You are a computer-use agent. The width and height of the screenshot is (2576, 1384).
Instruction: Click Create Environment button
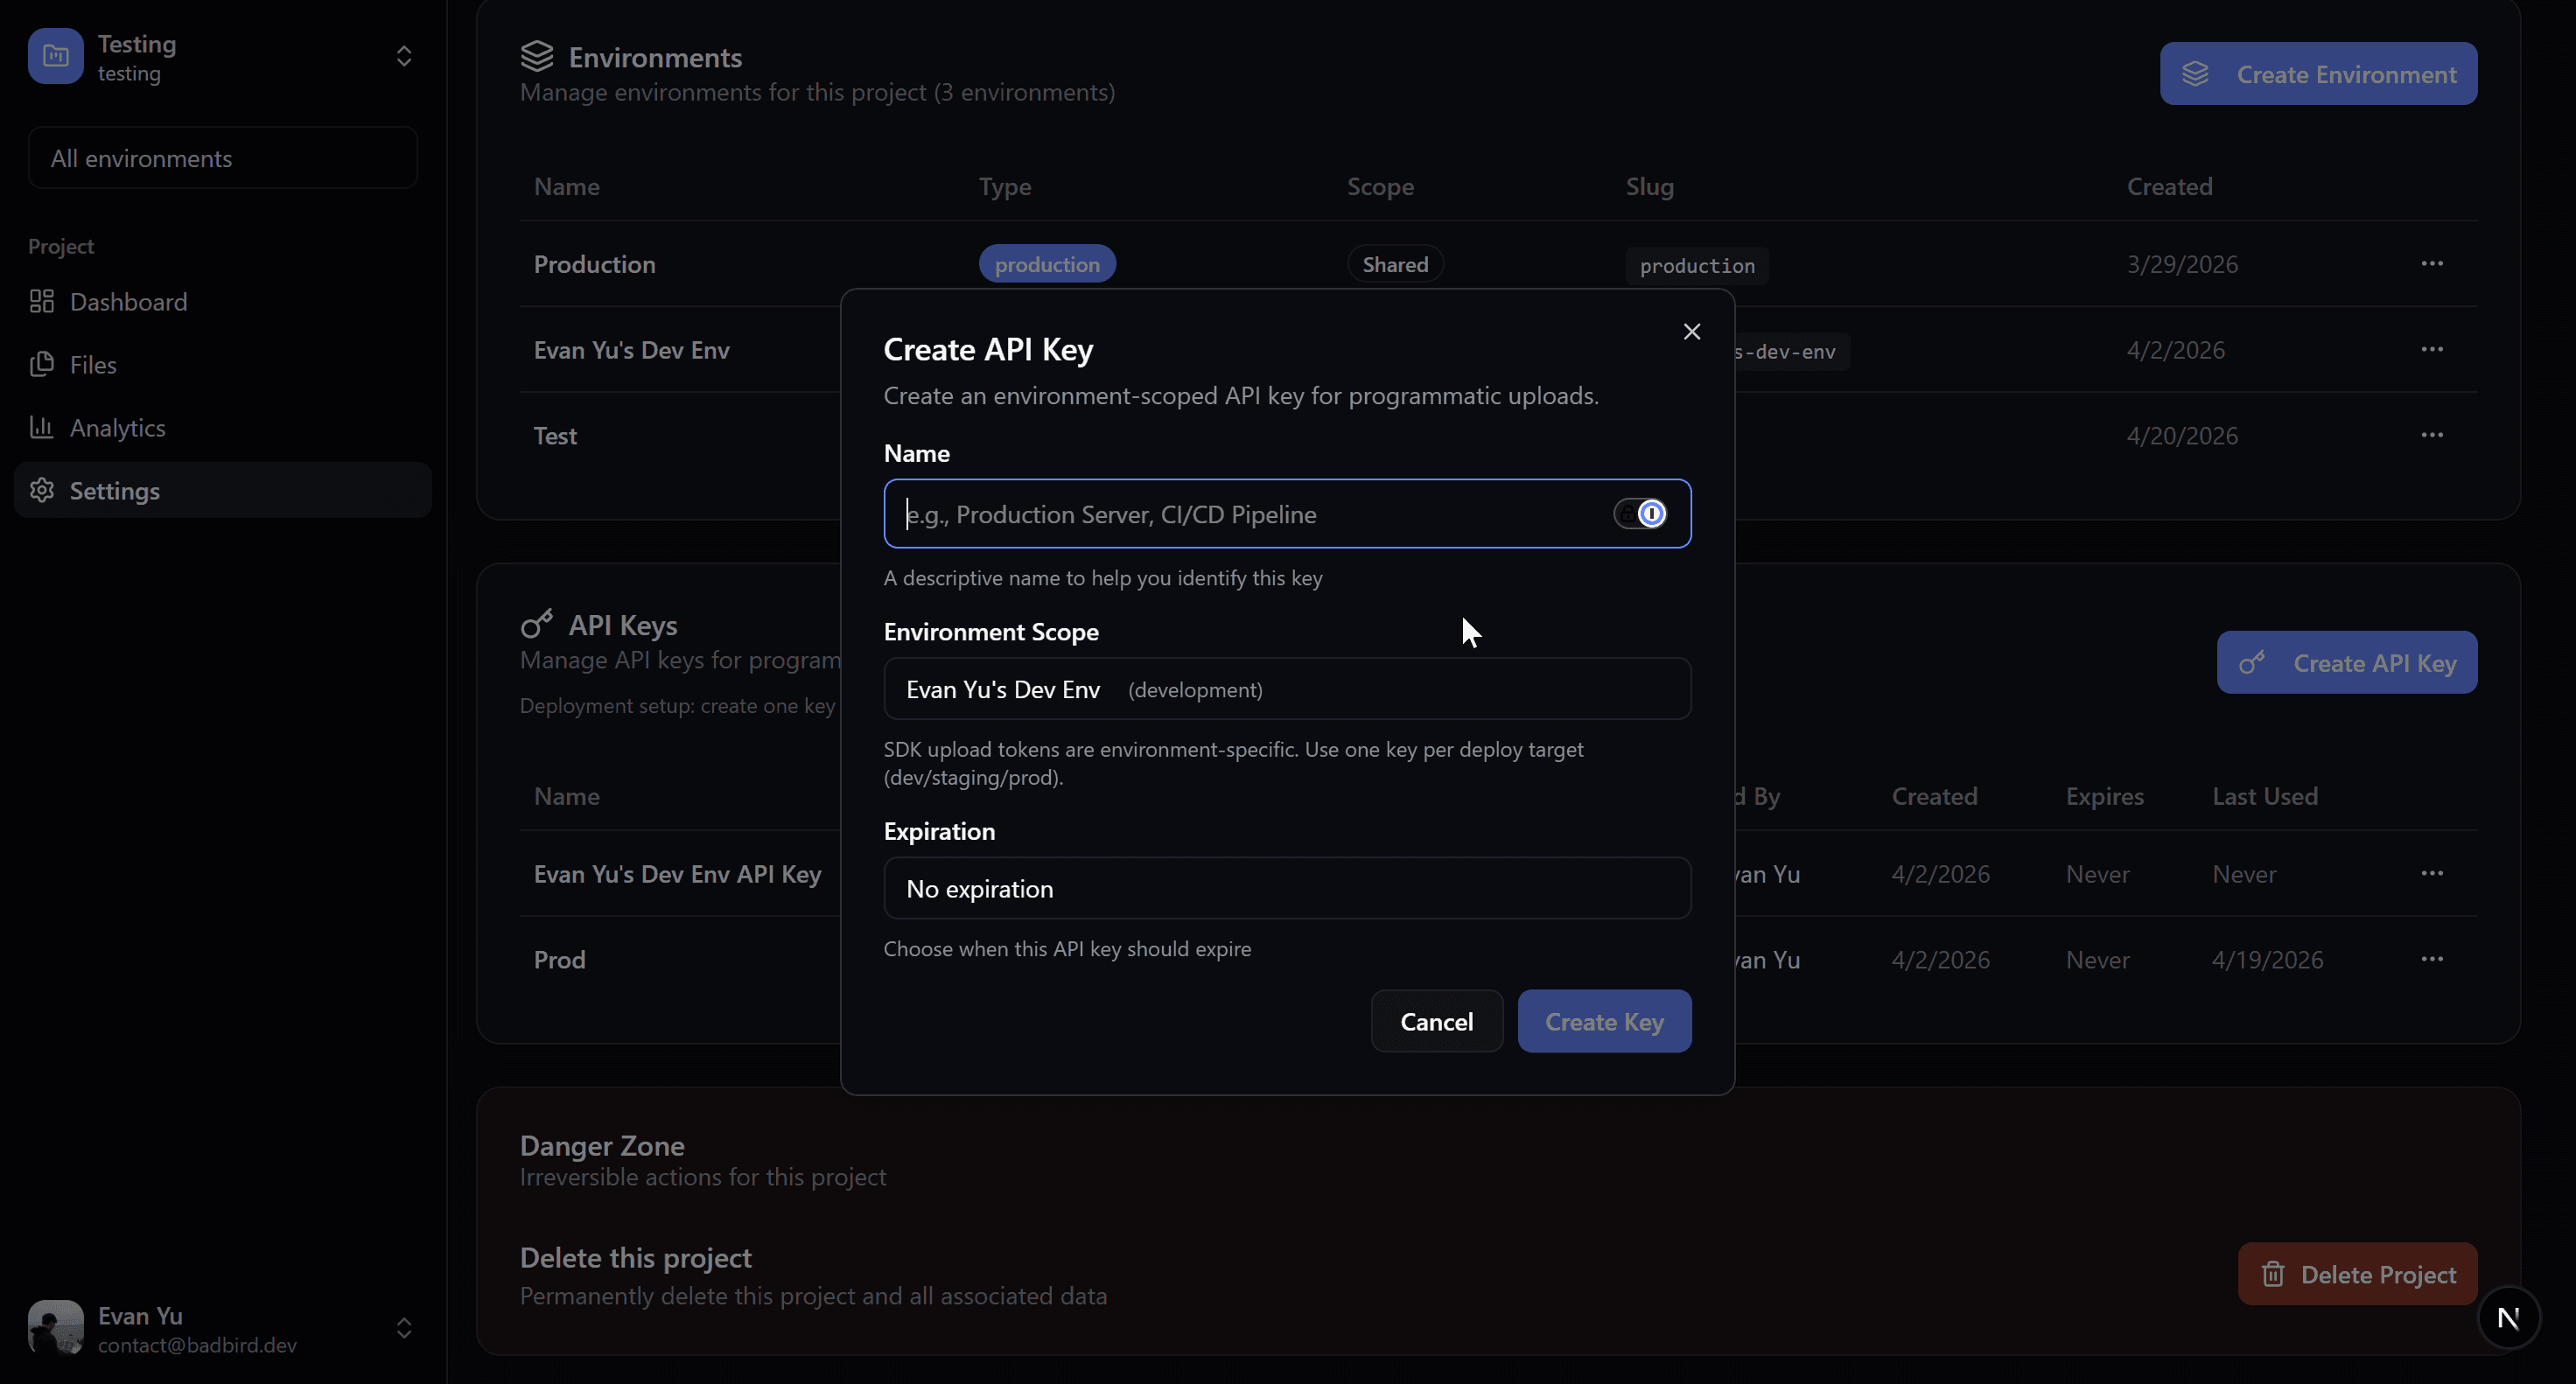pos(2318,74)
